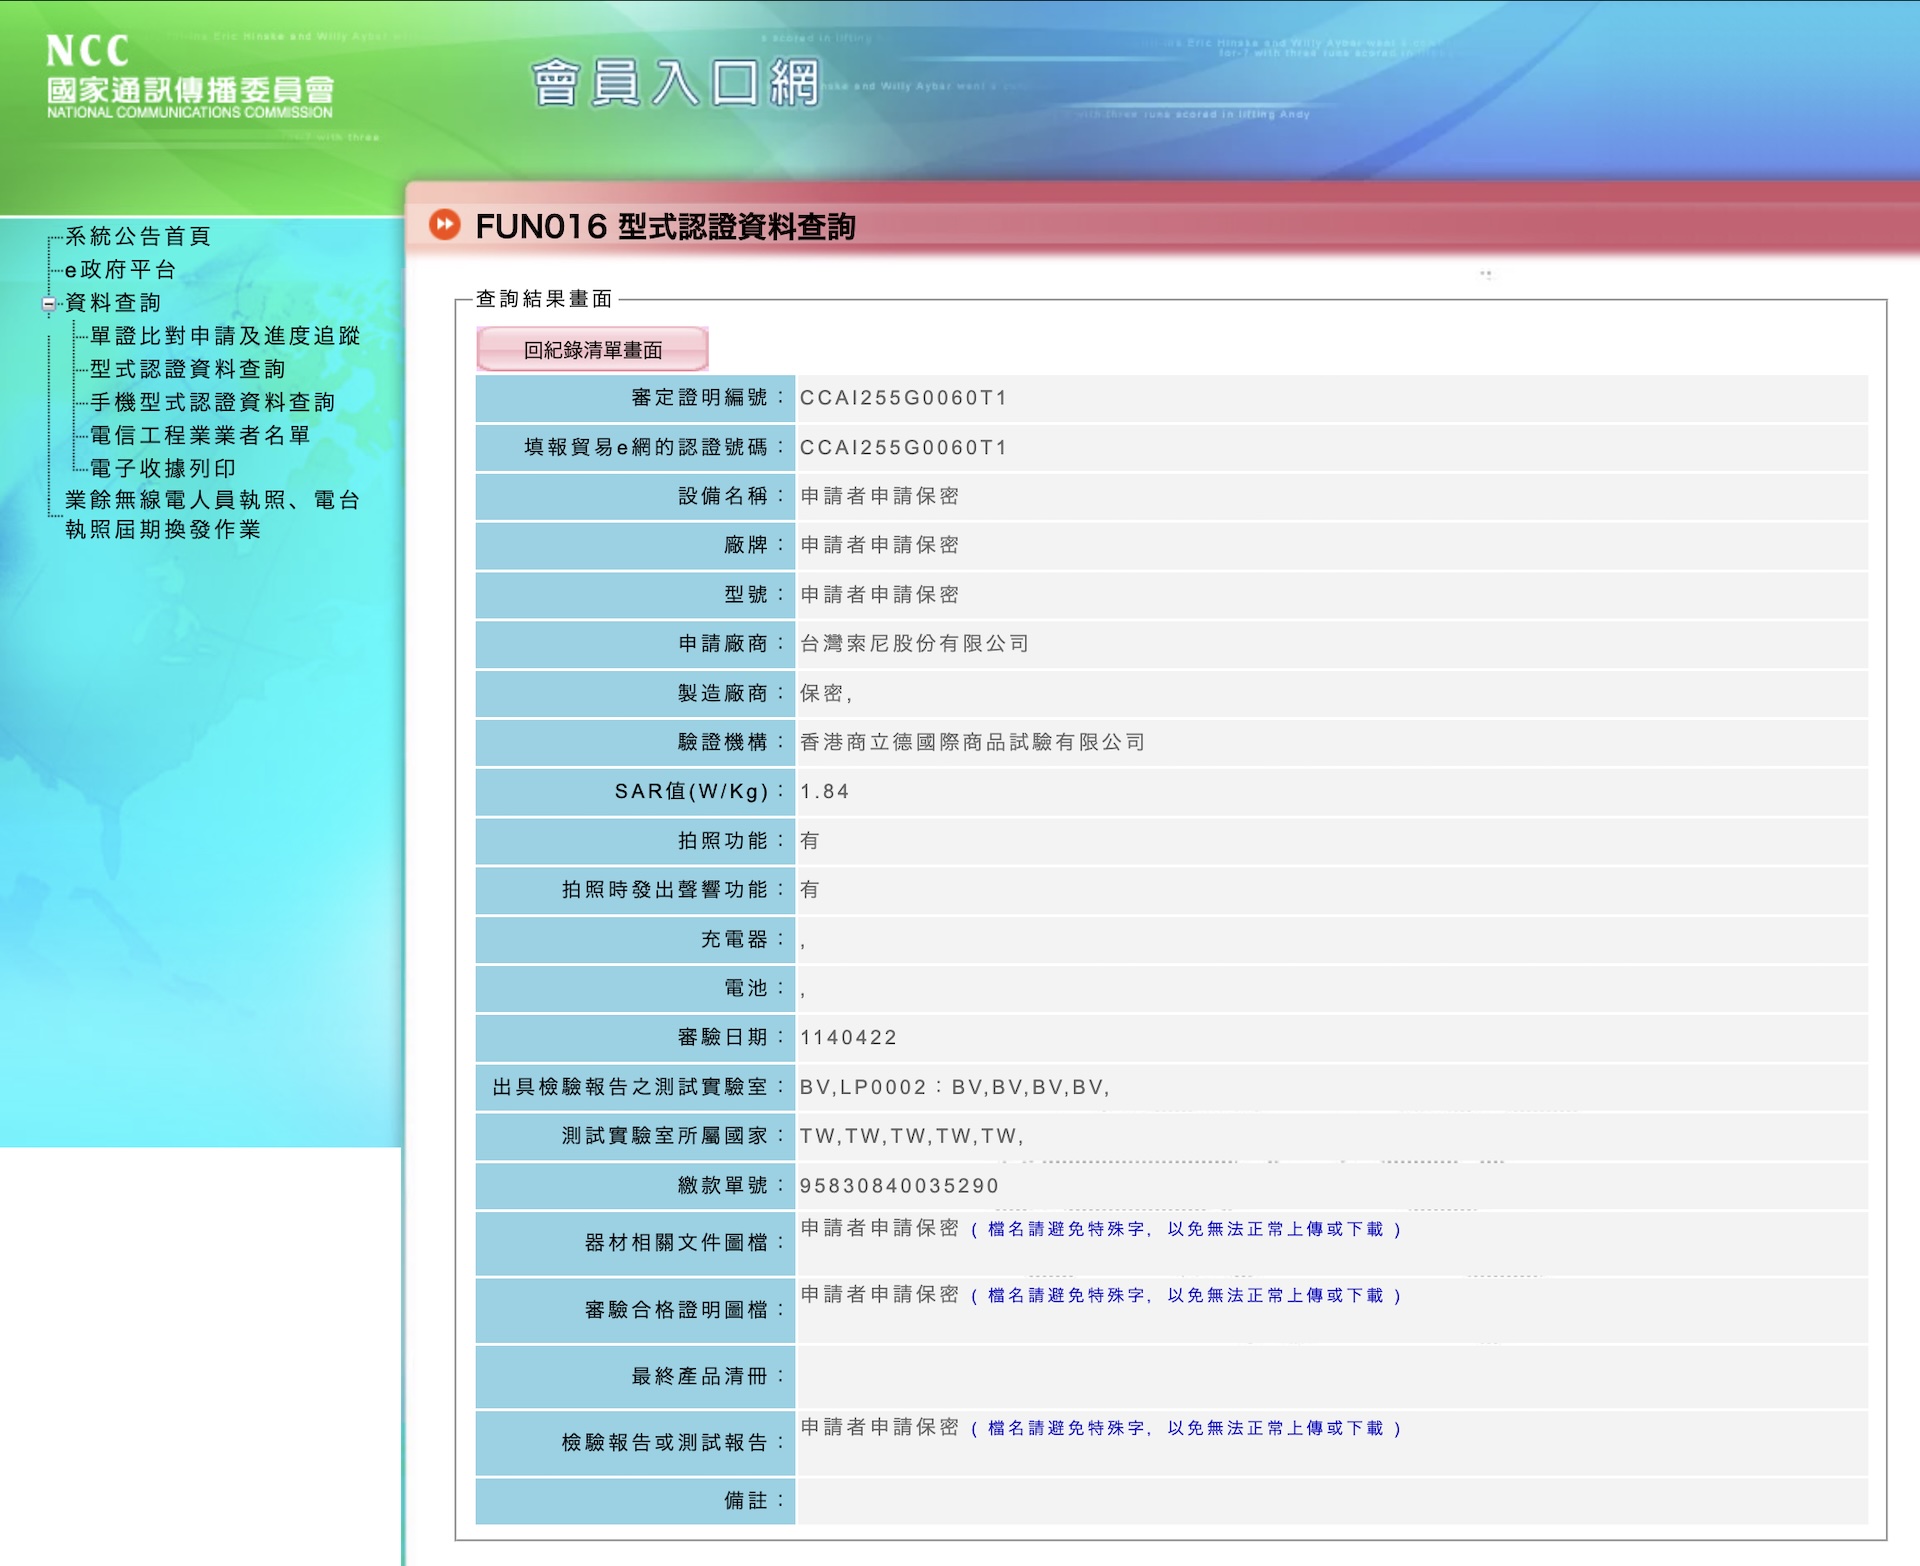Viewport: 1920px width, 1566px height.
Task: Open 系統公告首頁 in sidebar
Action: 138,237
